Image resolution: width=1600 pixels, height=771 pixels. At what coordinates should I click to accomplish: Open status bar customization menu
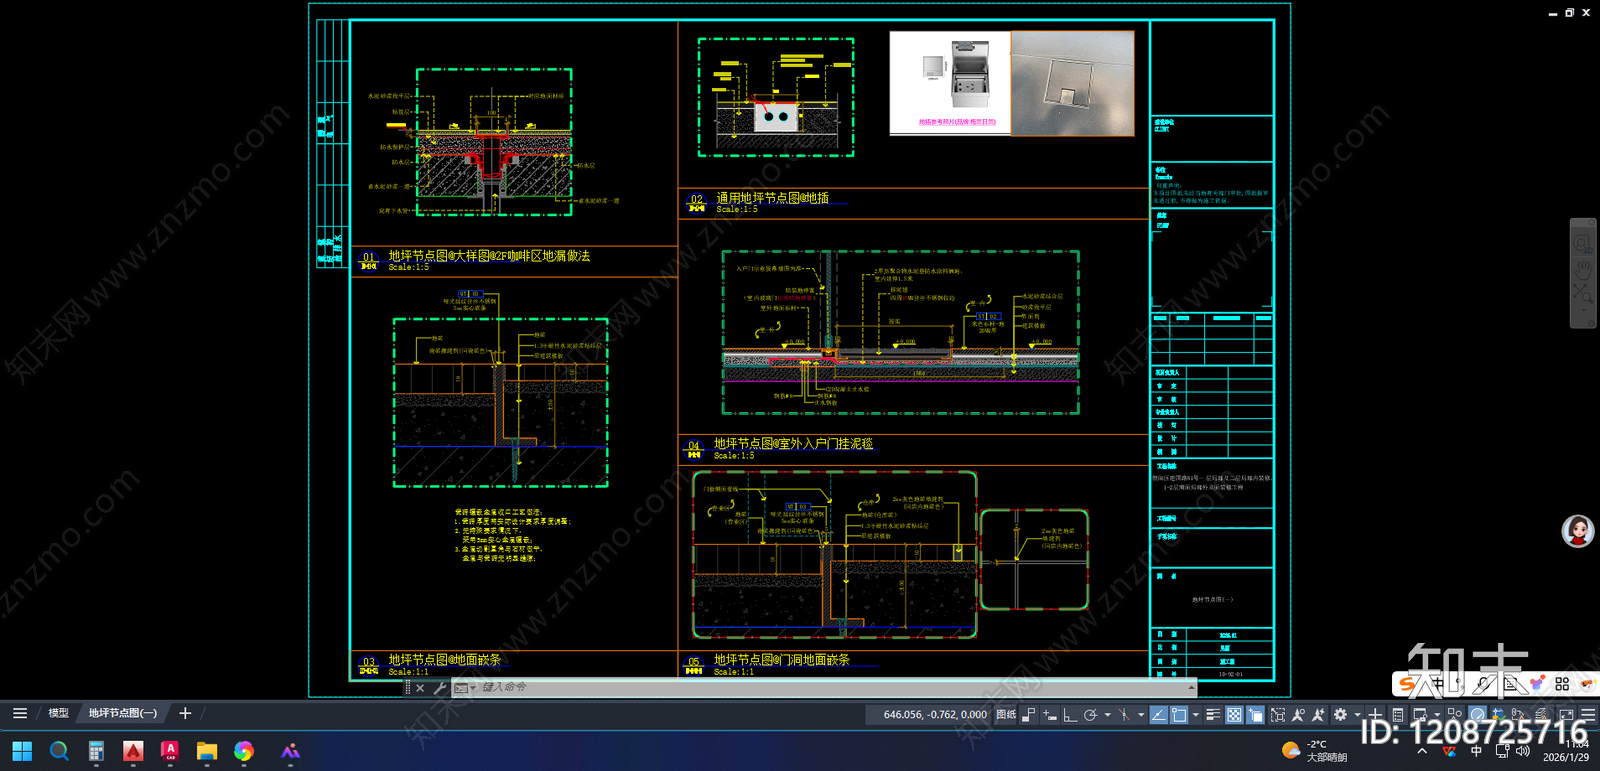pos(1588,715)
